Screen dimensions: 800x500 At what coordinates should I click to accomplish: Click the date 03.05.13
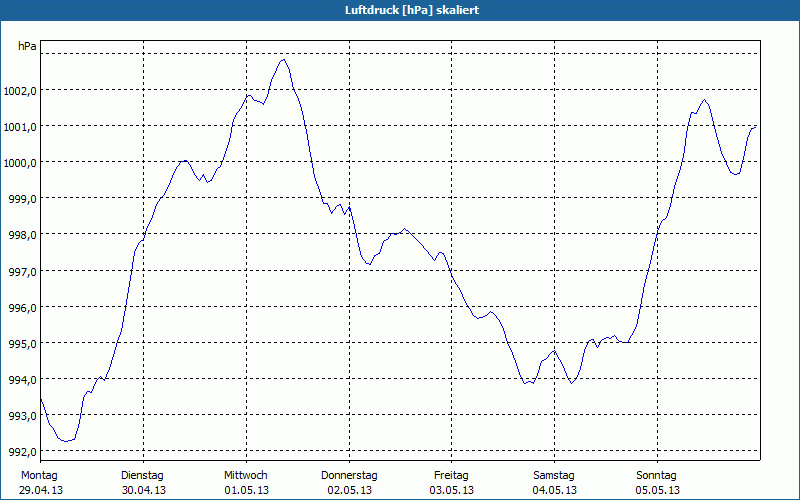[x=452, y=490]
